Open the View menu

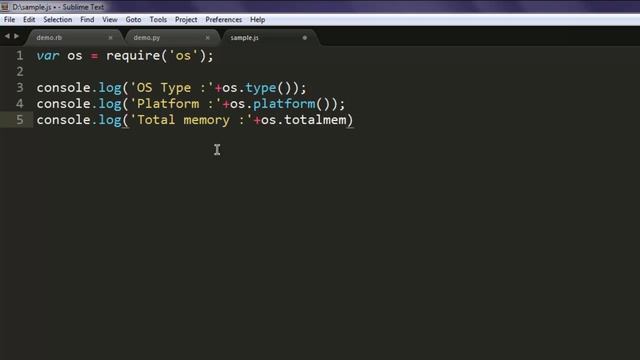[110, 20]
